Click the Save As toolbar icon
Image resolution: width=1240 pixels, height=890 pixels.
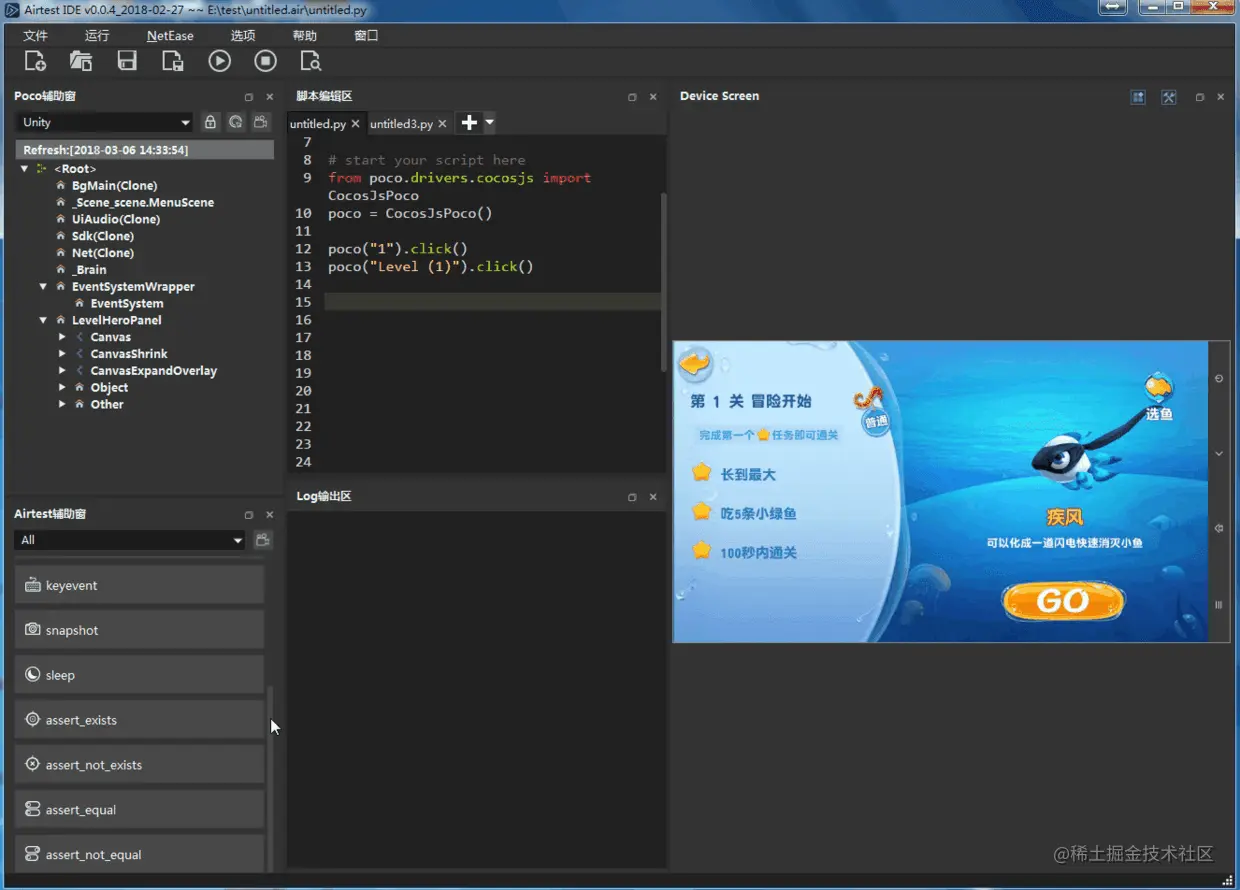[x=173, y=61]
